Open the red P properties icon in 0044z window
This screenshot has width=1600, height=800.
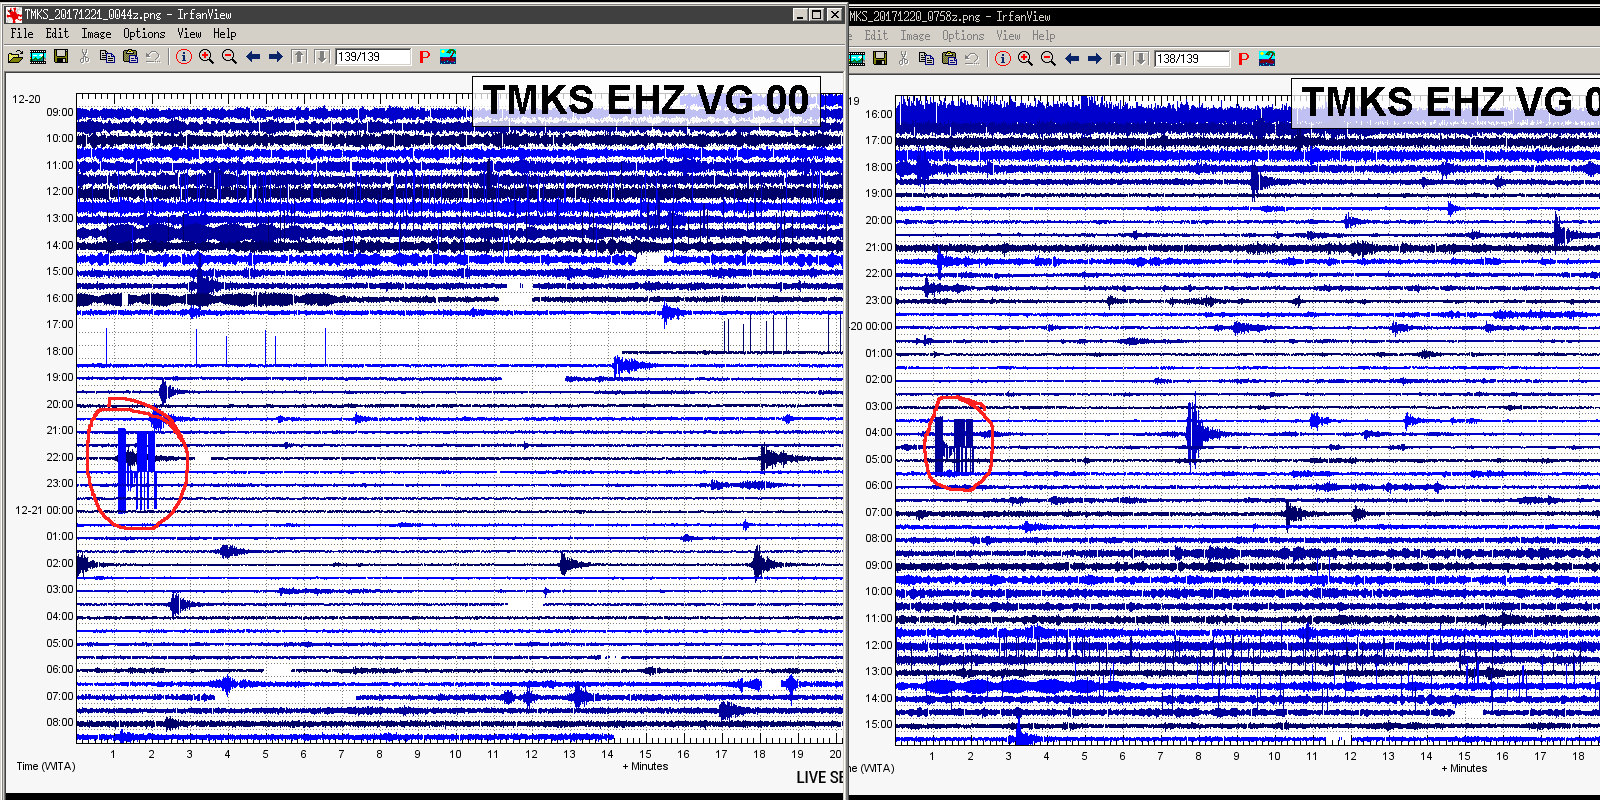(x=425, y=57)
